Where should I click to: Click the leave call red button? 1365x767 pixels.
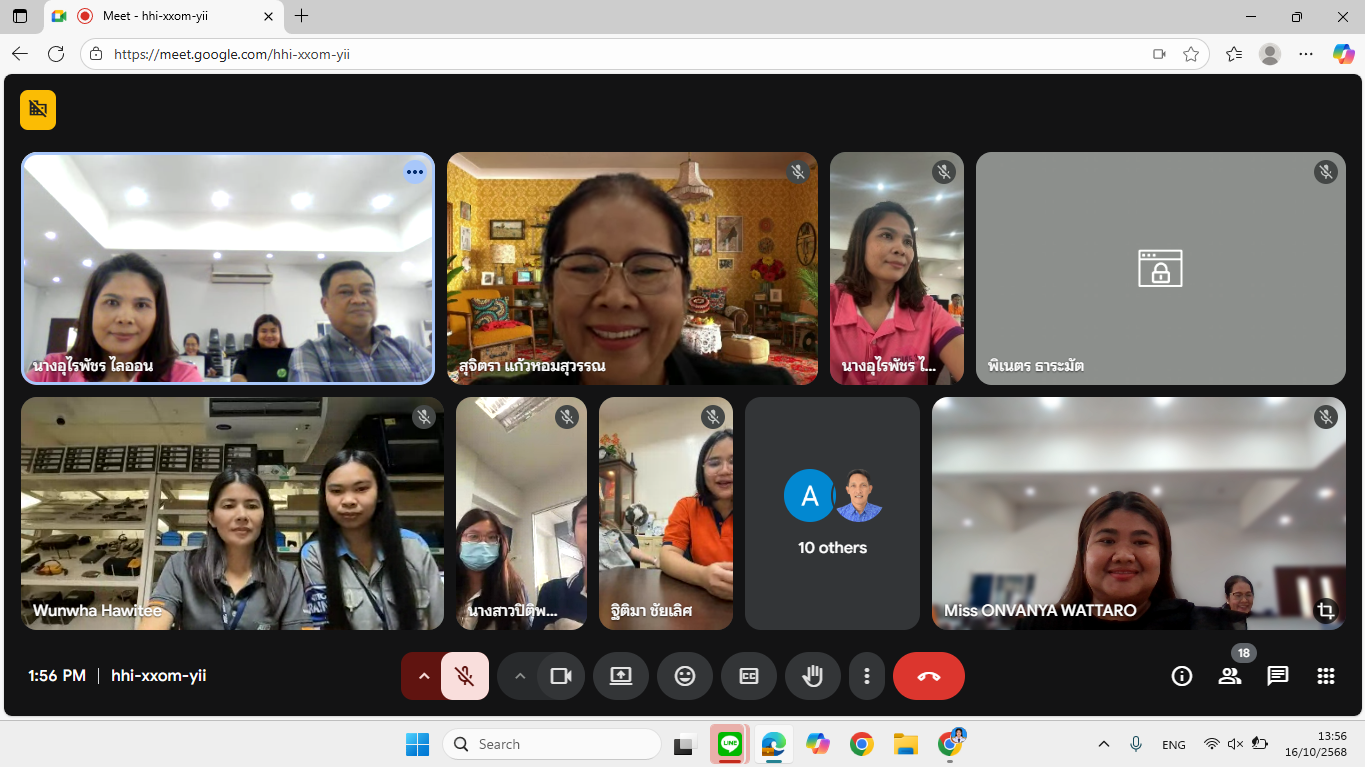(928, 676)
